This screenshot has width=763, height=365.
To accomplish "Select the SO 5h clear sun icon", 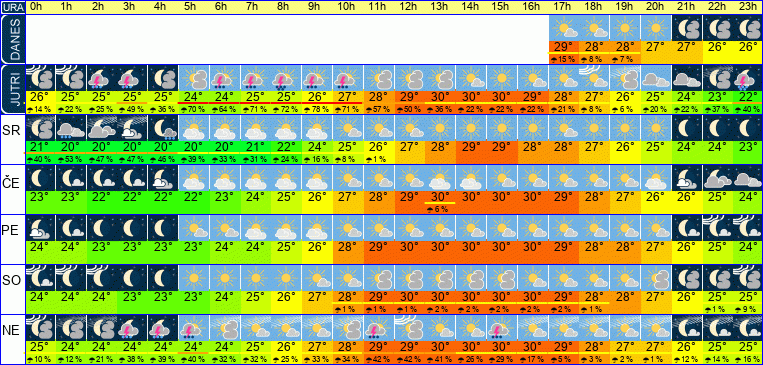I will click(194, 278).
